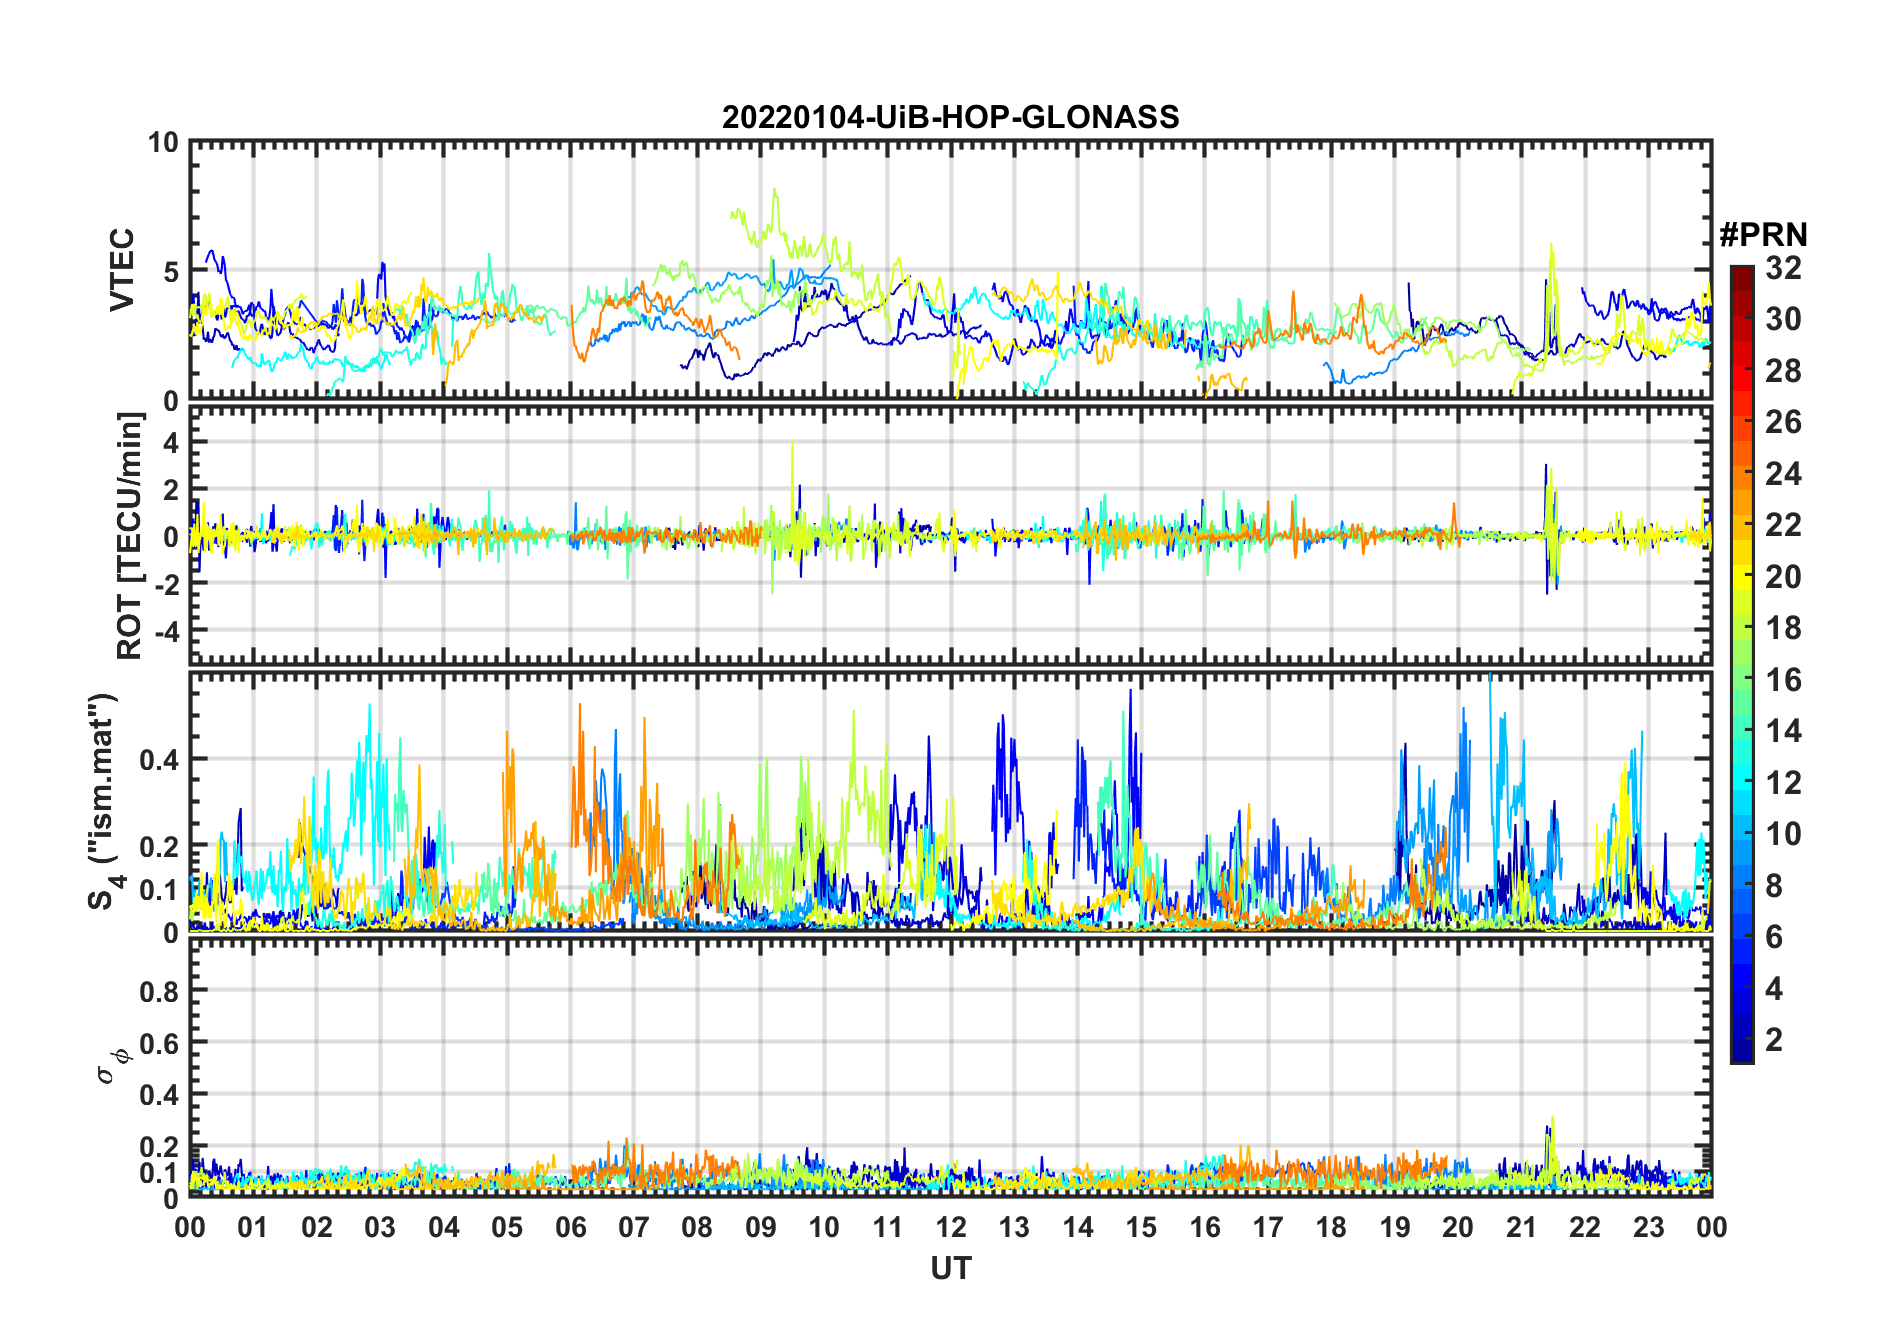
Task: Click colorbar tick label 30
Action: (1783, 319)
